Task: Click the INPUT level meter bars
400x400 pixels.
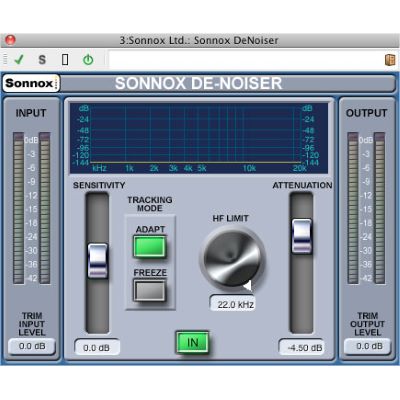Action: pos(32,208)
